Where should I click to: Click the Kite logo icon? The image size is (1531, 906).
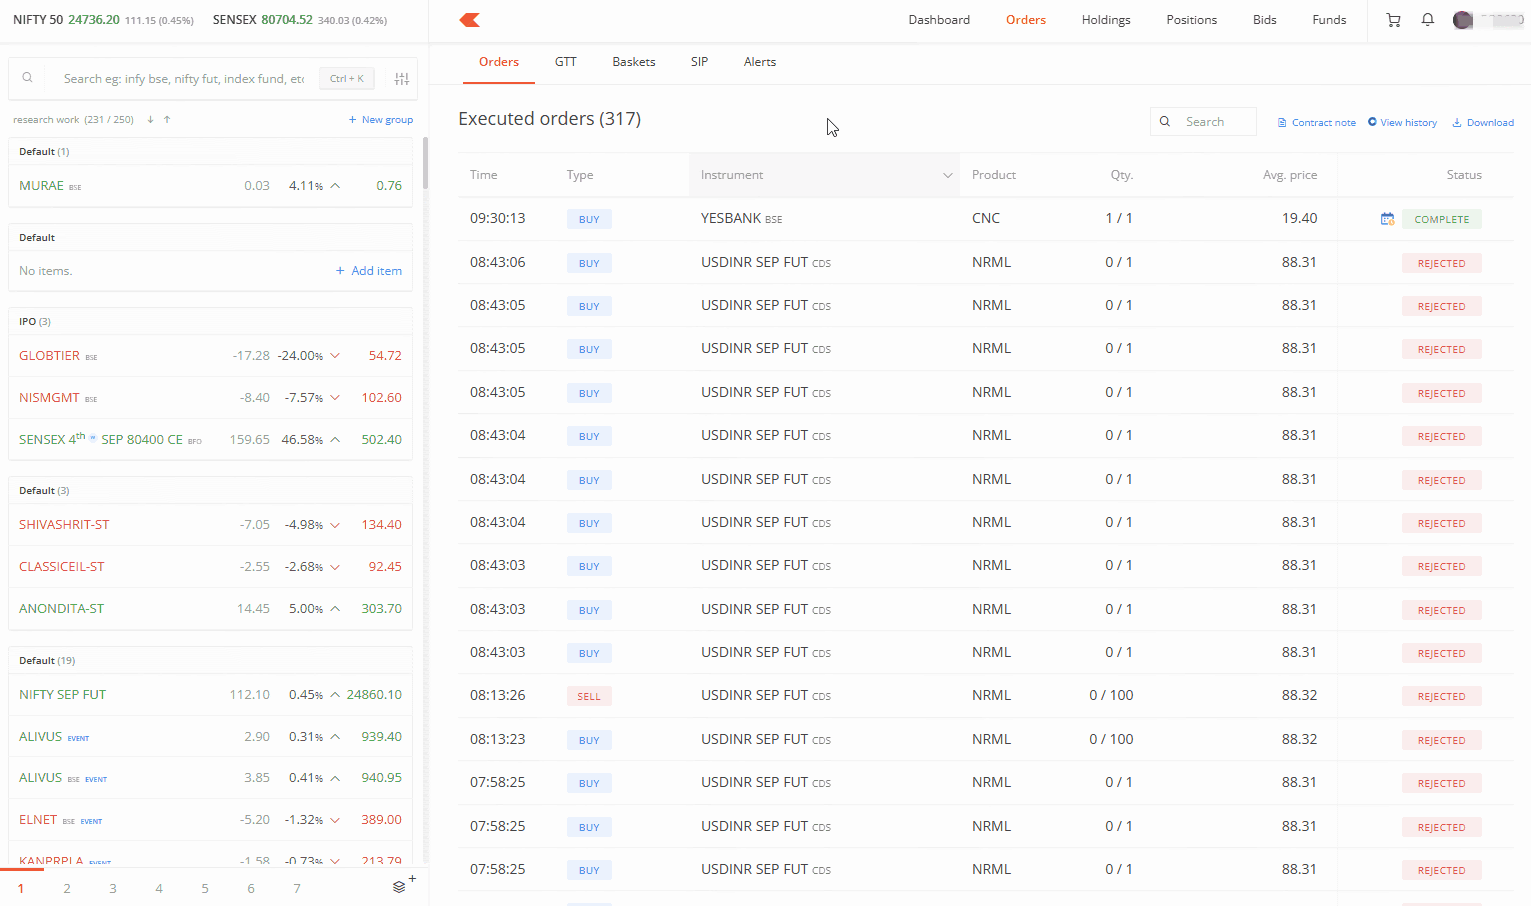click(470, 20)
